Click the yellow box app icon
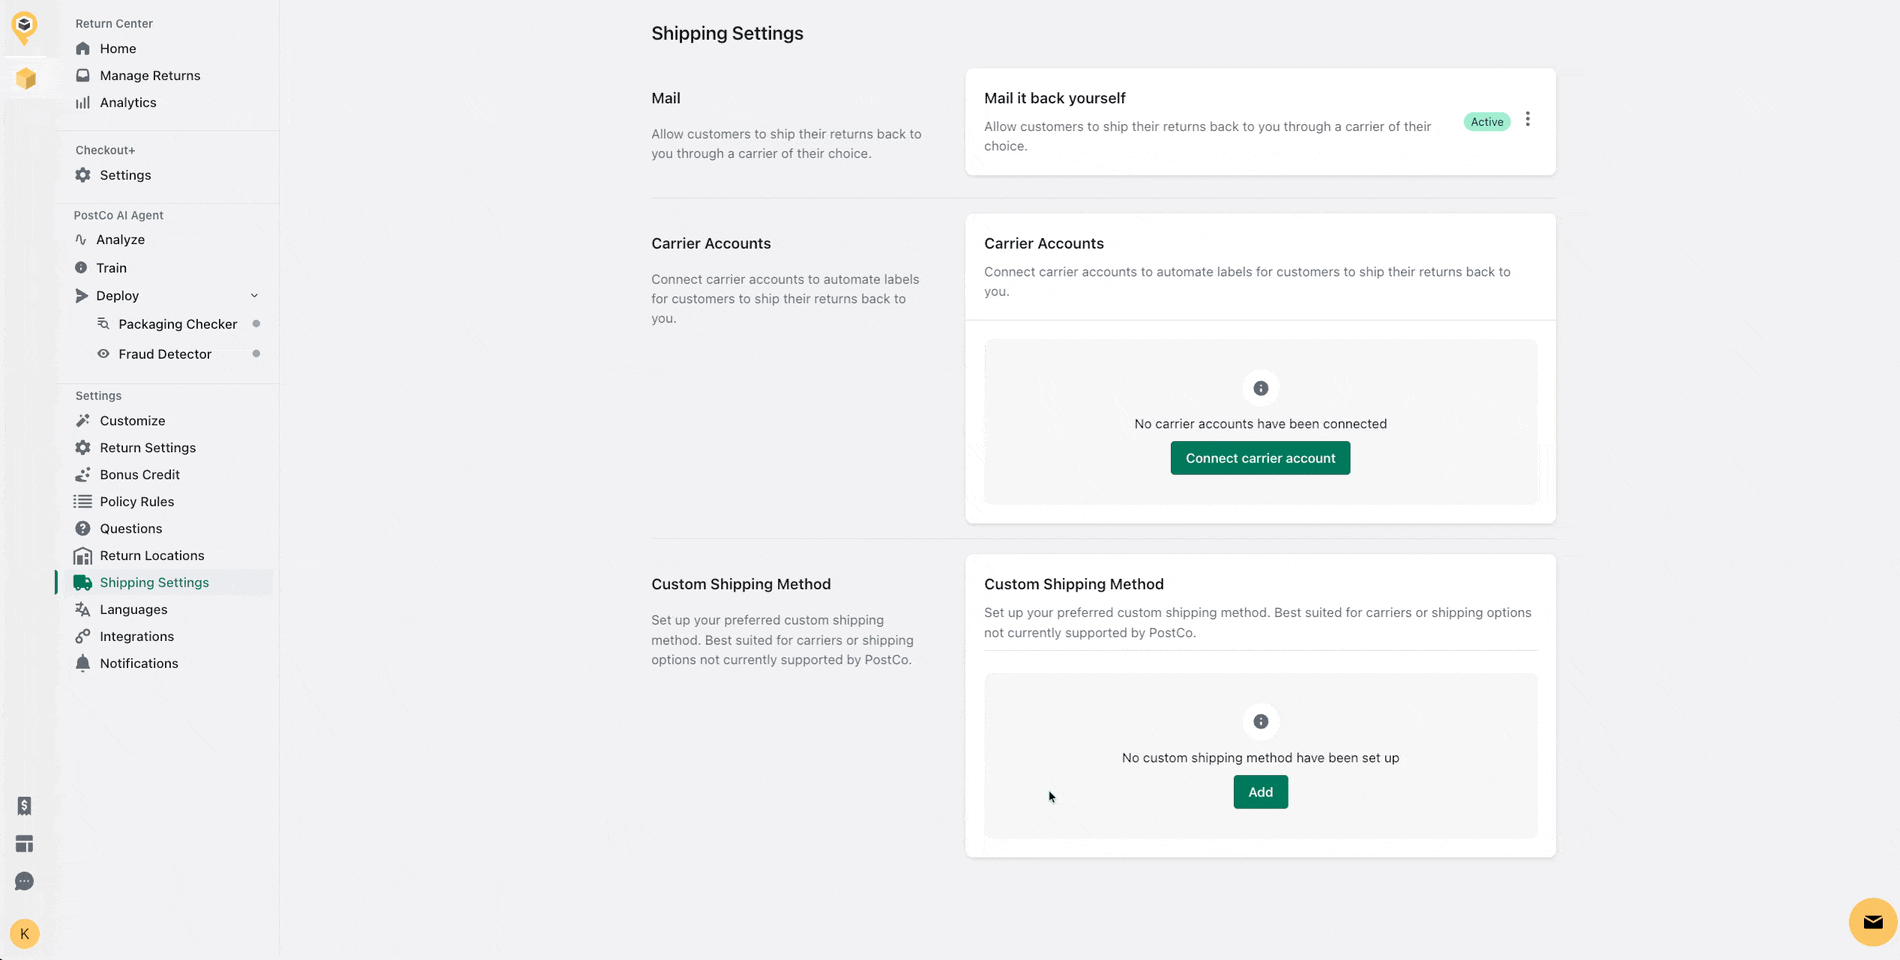Screen dimensions: 1900x960 point(26,78)
